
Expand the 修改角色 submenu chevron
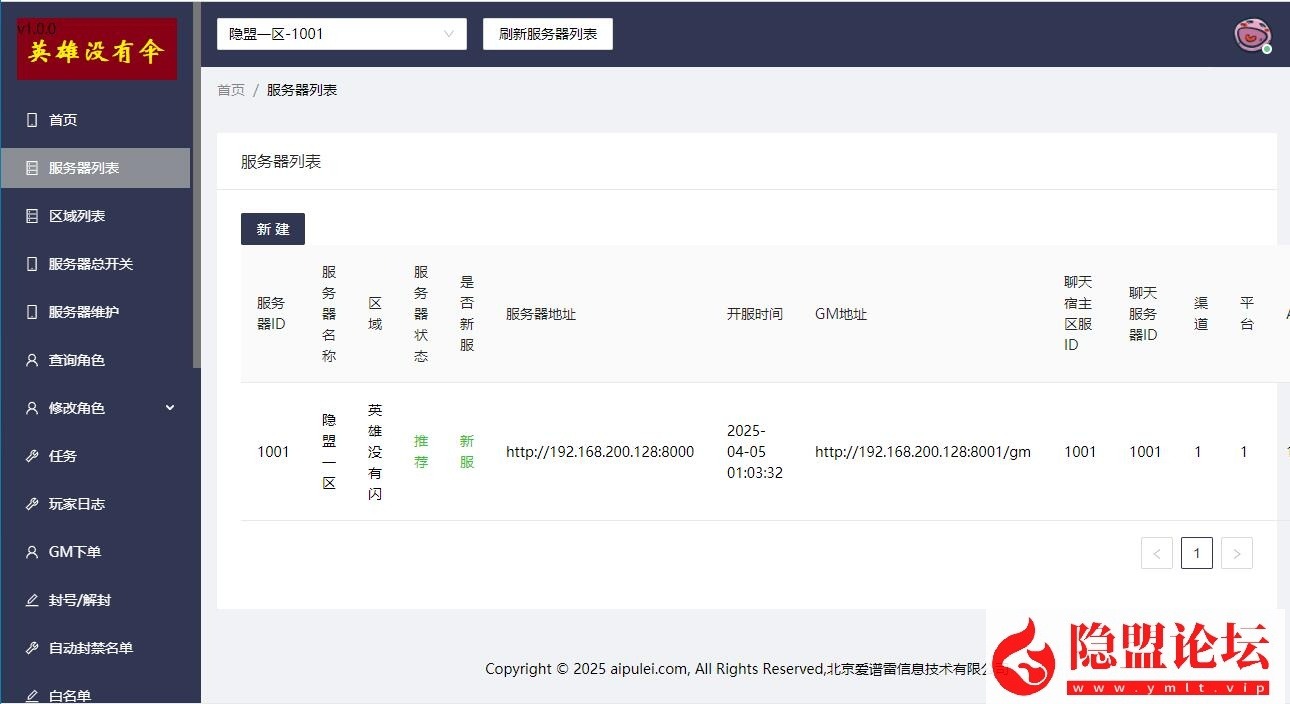click(x=169, y=408)
